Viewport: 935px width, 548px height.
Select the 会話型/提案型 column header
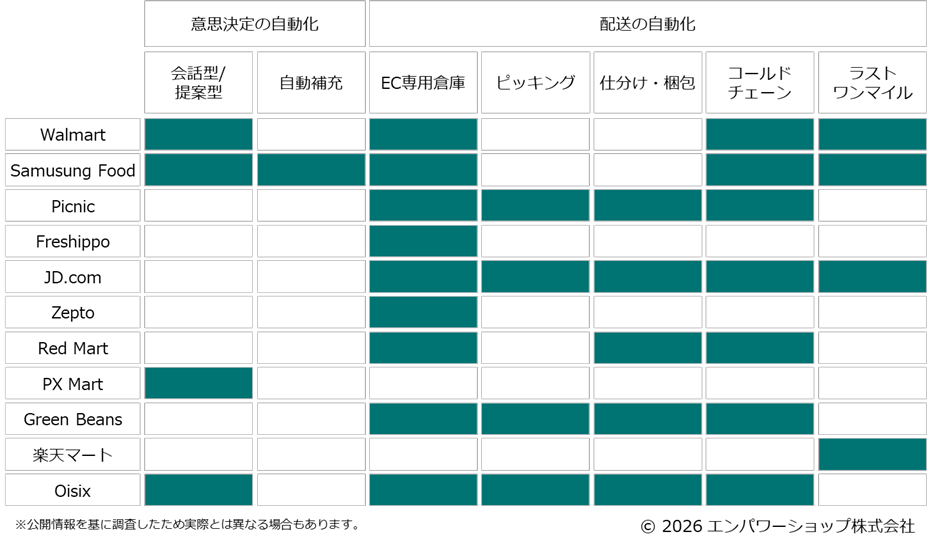pos(199,82)
